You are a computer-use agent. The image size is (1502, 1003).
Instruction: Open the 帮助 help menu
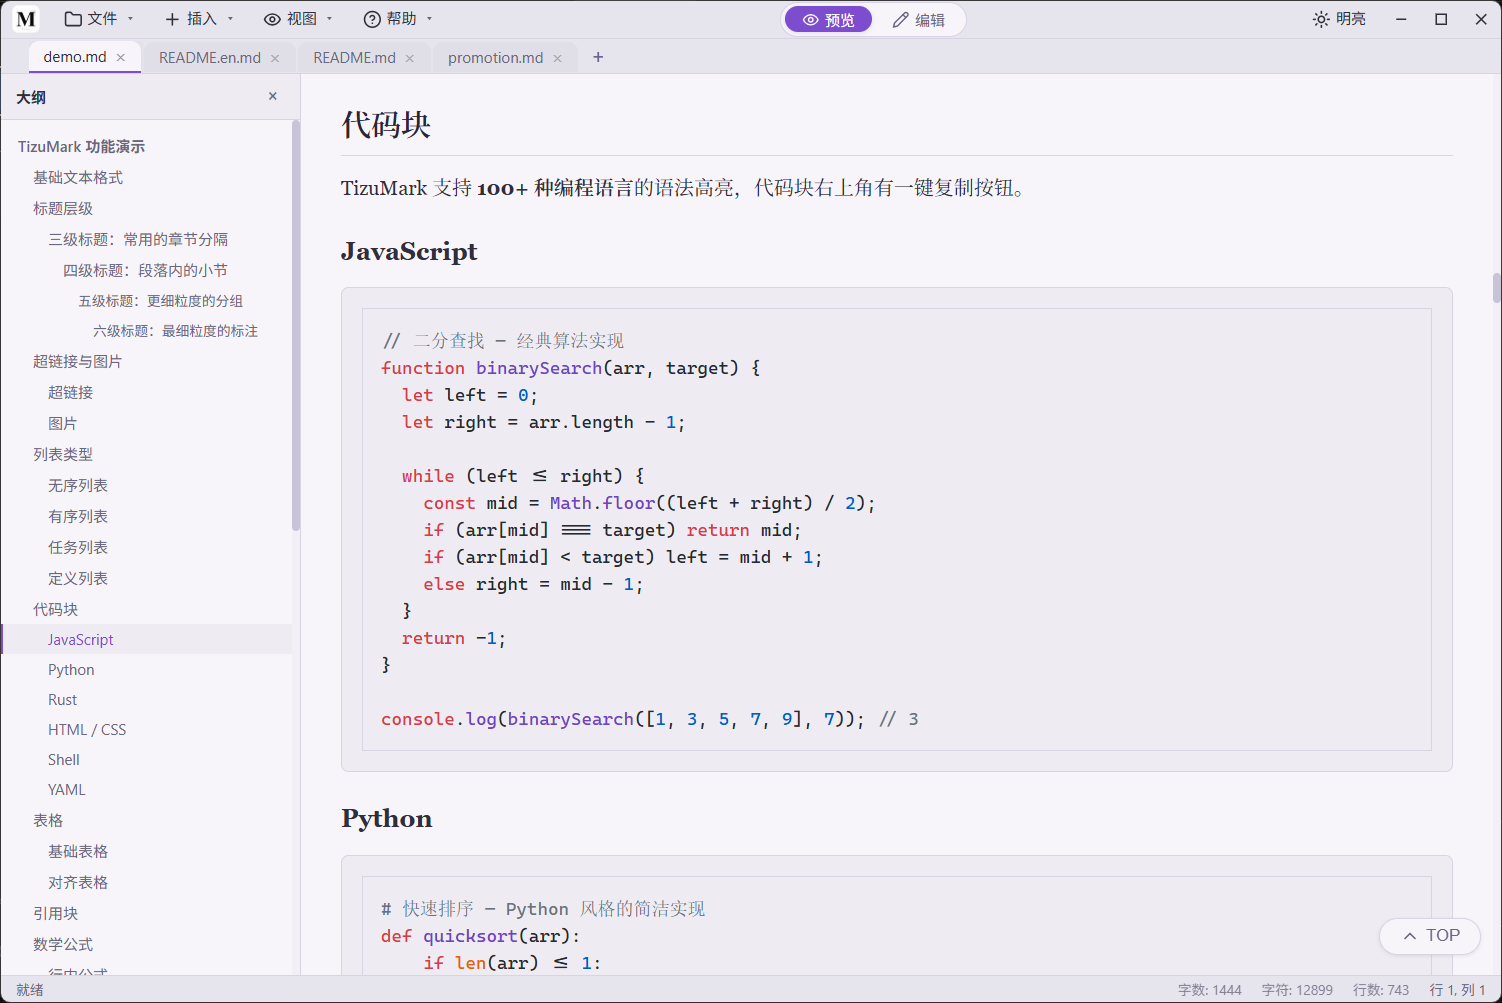click(398, 19)
